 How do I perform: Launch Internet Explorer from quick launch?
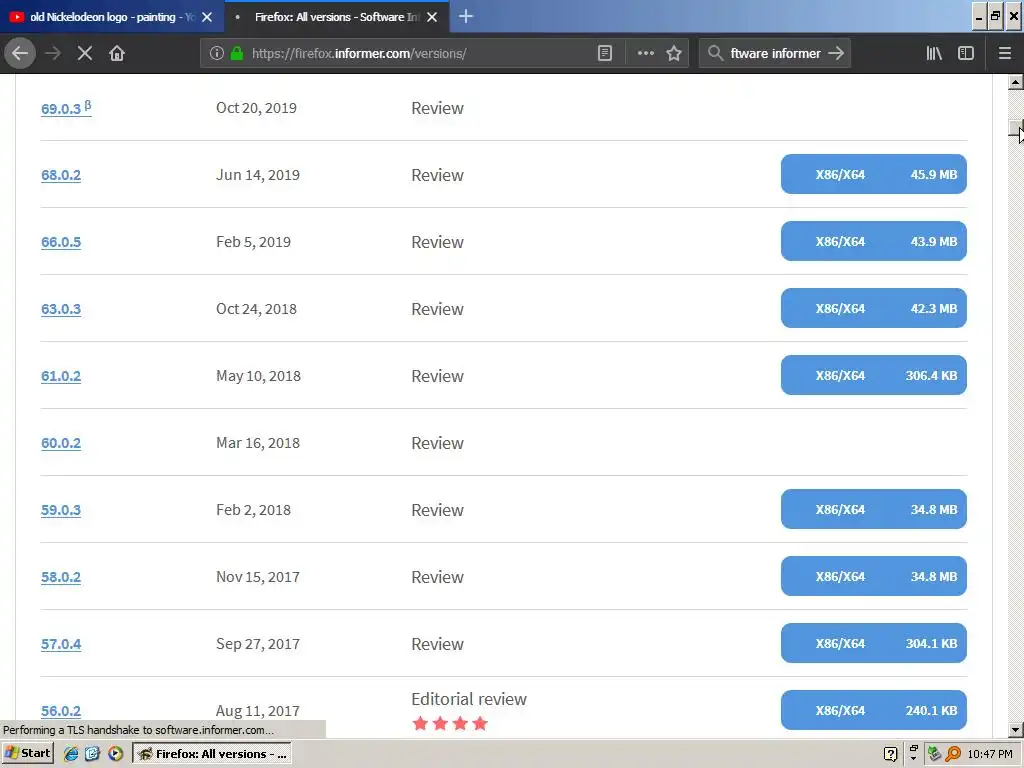point(71,754)
